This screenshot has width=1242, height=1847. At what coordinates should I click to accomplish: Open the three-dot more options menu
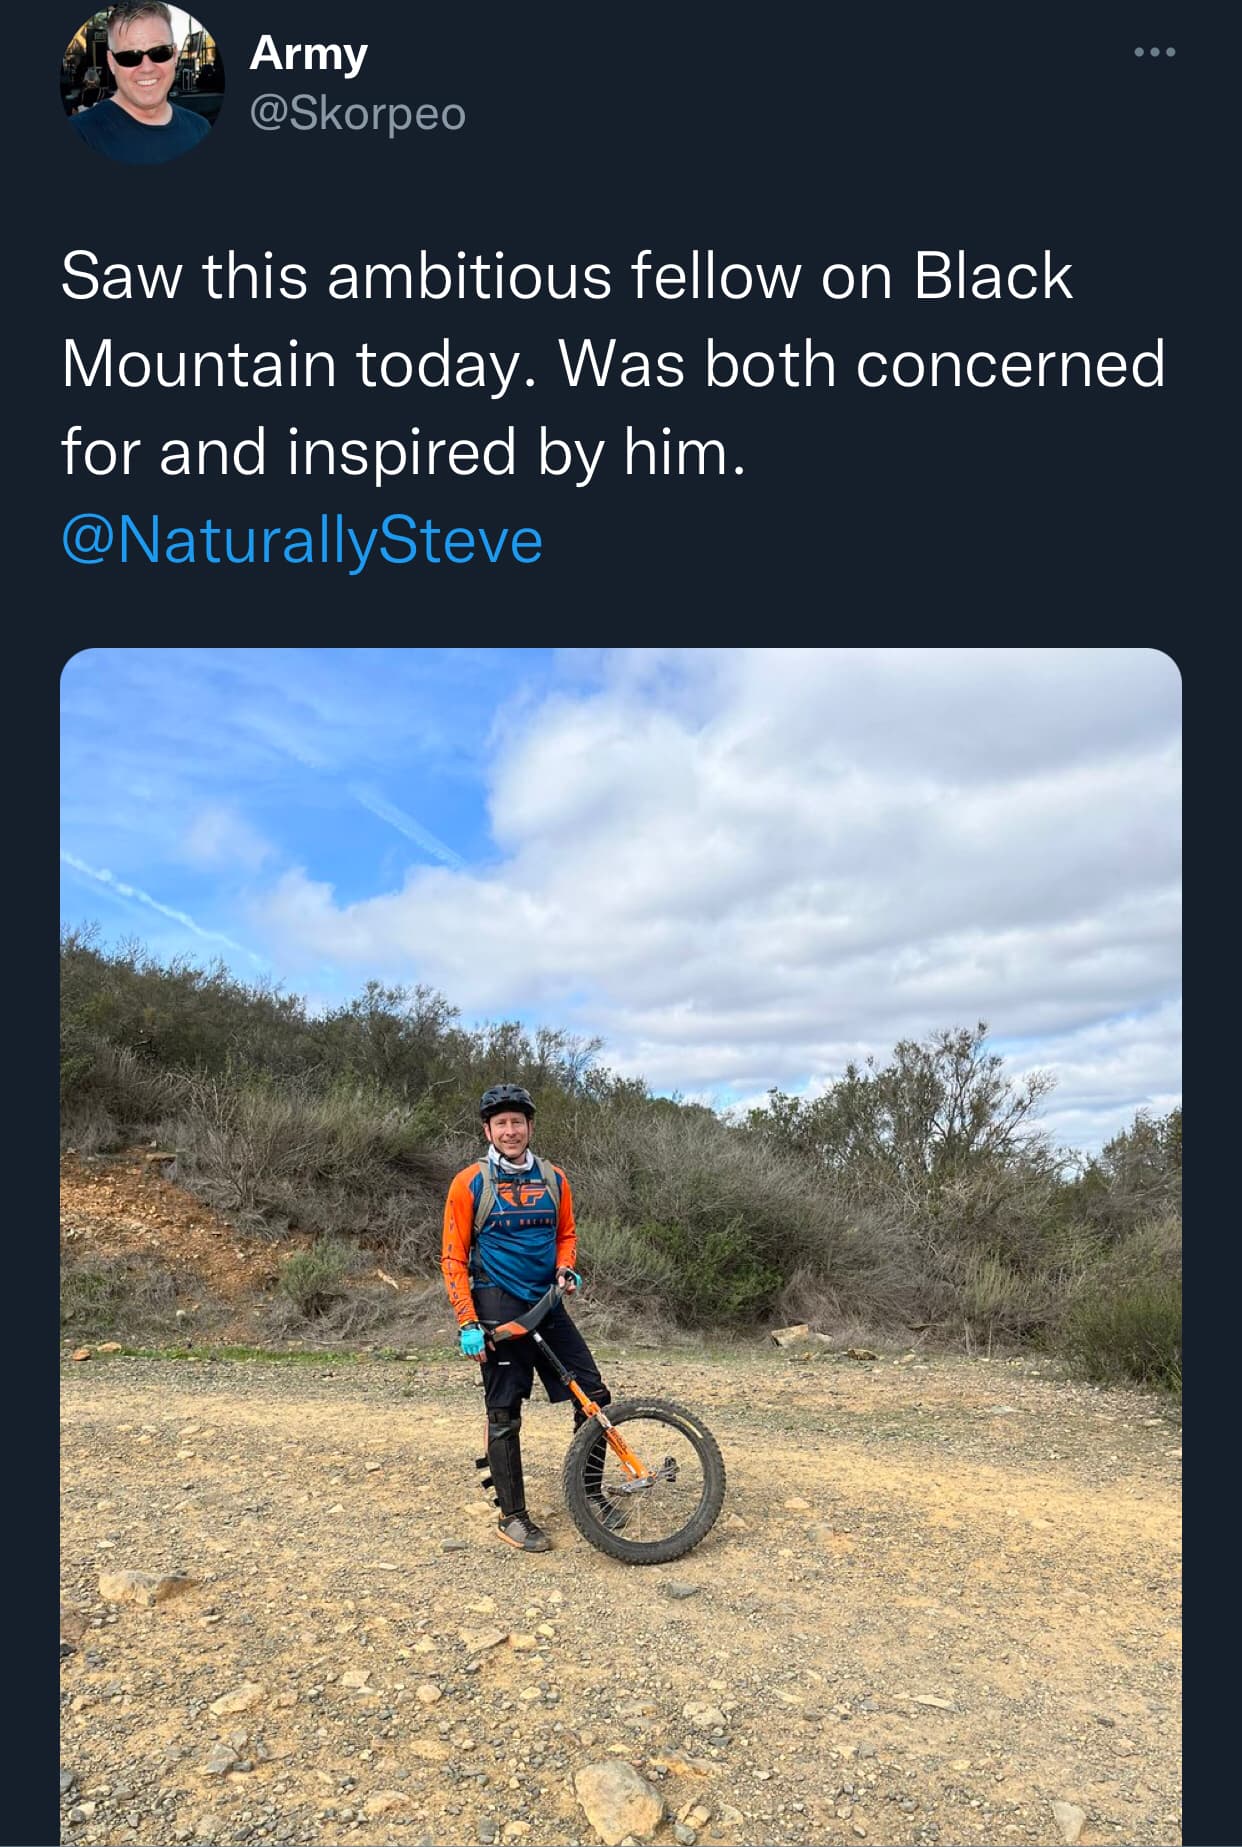click(x=1155, y=52)
